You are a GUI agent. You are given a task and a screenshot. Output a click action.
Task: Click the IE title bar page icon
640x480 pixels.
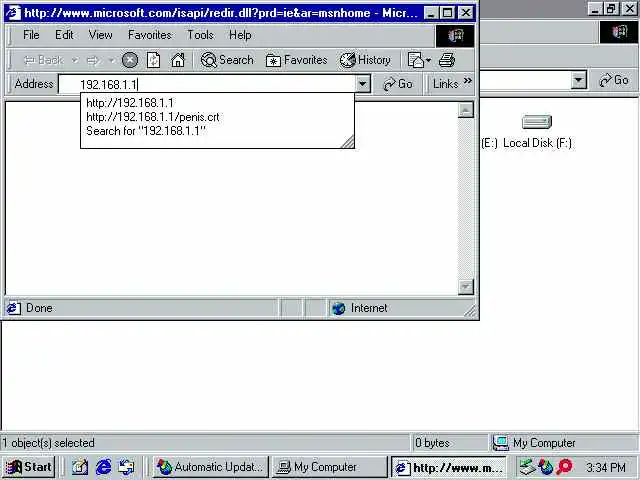pyautogui.click(x=13, y=13)
